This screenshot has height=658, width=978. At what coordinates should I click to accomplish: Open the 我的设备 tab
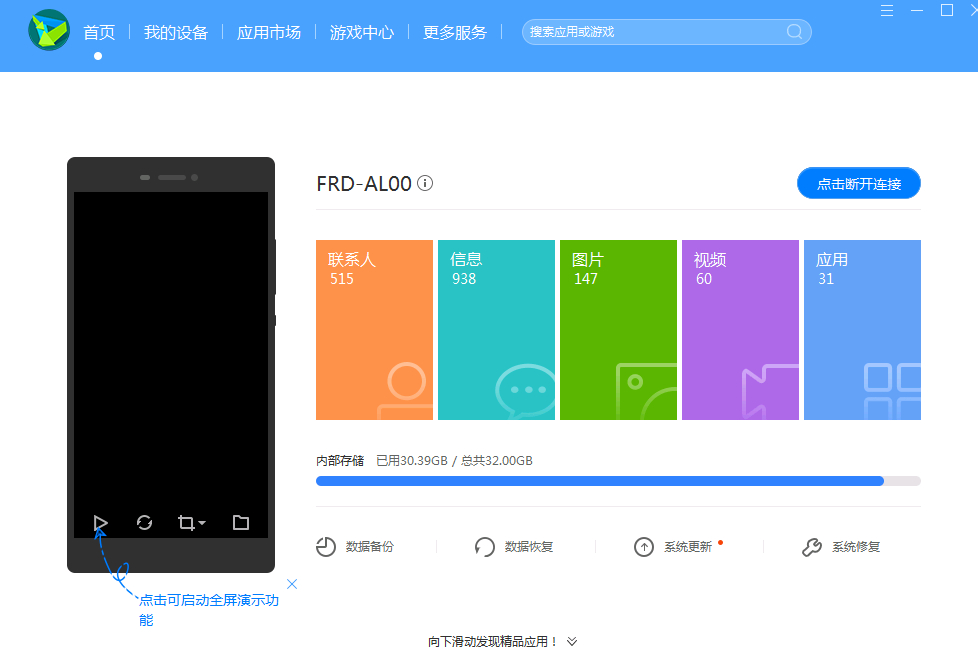click(176, 32)
